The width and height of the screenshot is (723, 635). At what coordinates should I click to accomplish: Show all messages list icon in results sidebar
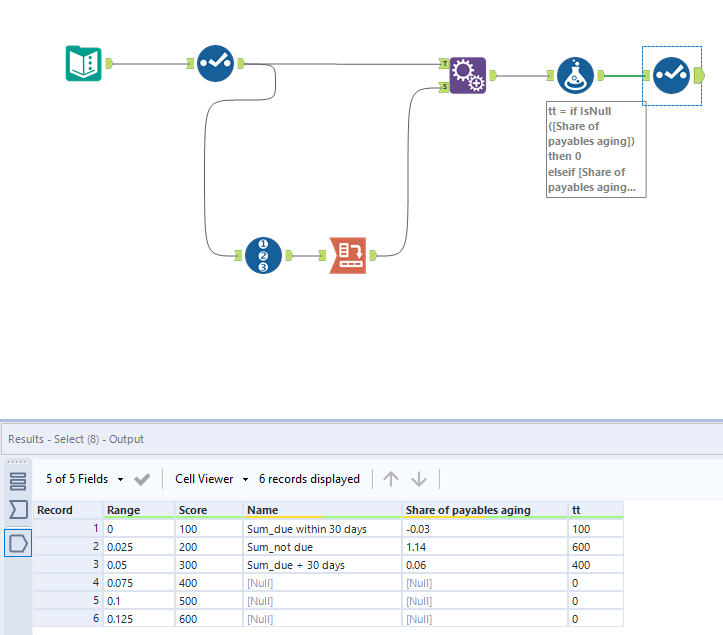[18, 481]
